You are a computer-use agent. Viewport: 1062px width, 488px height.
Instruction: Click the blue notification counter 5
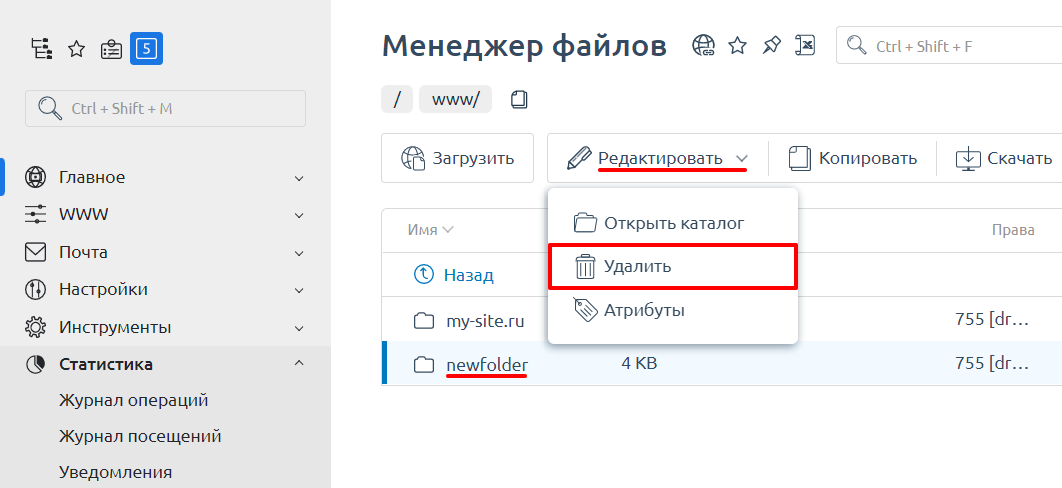click(146, 49)
